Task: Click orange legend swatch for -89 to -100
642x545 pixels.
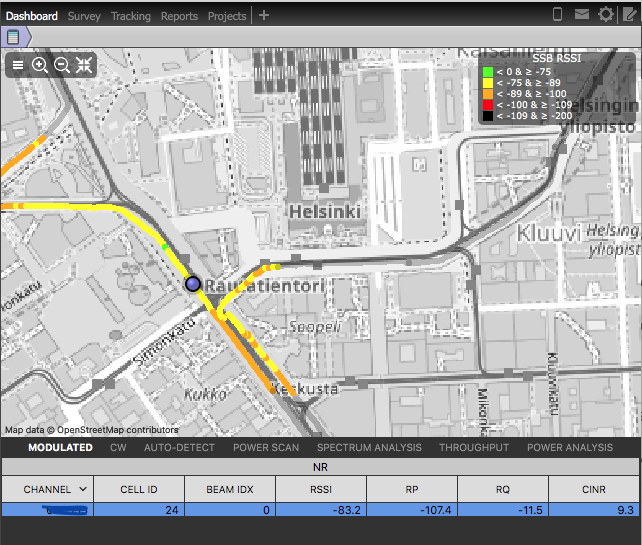Action: (488, 94)
